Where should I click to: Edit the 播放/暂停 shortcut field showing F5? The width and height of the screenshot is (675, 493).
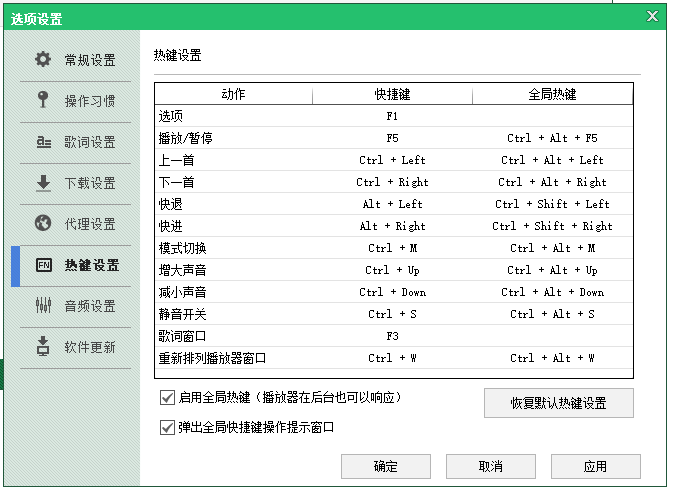(392, 138)
